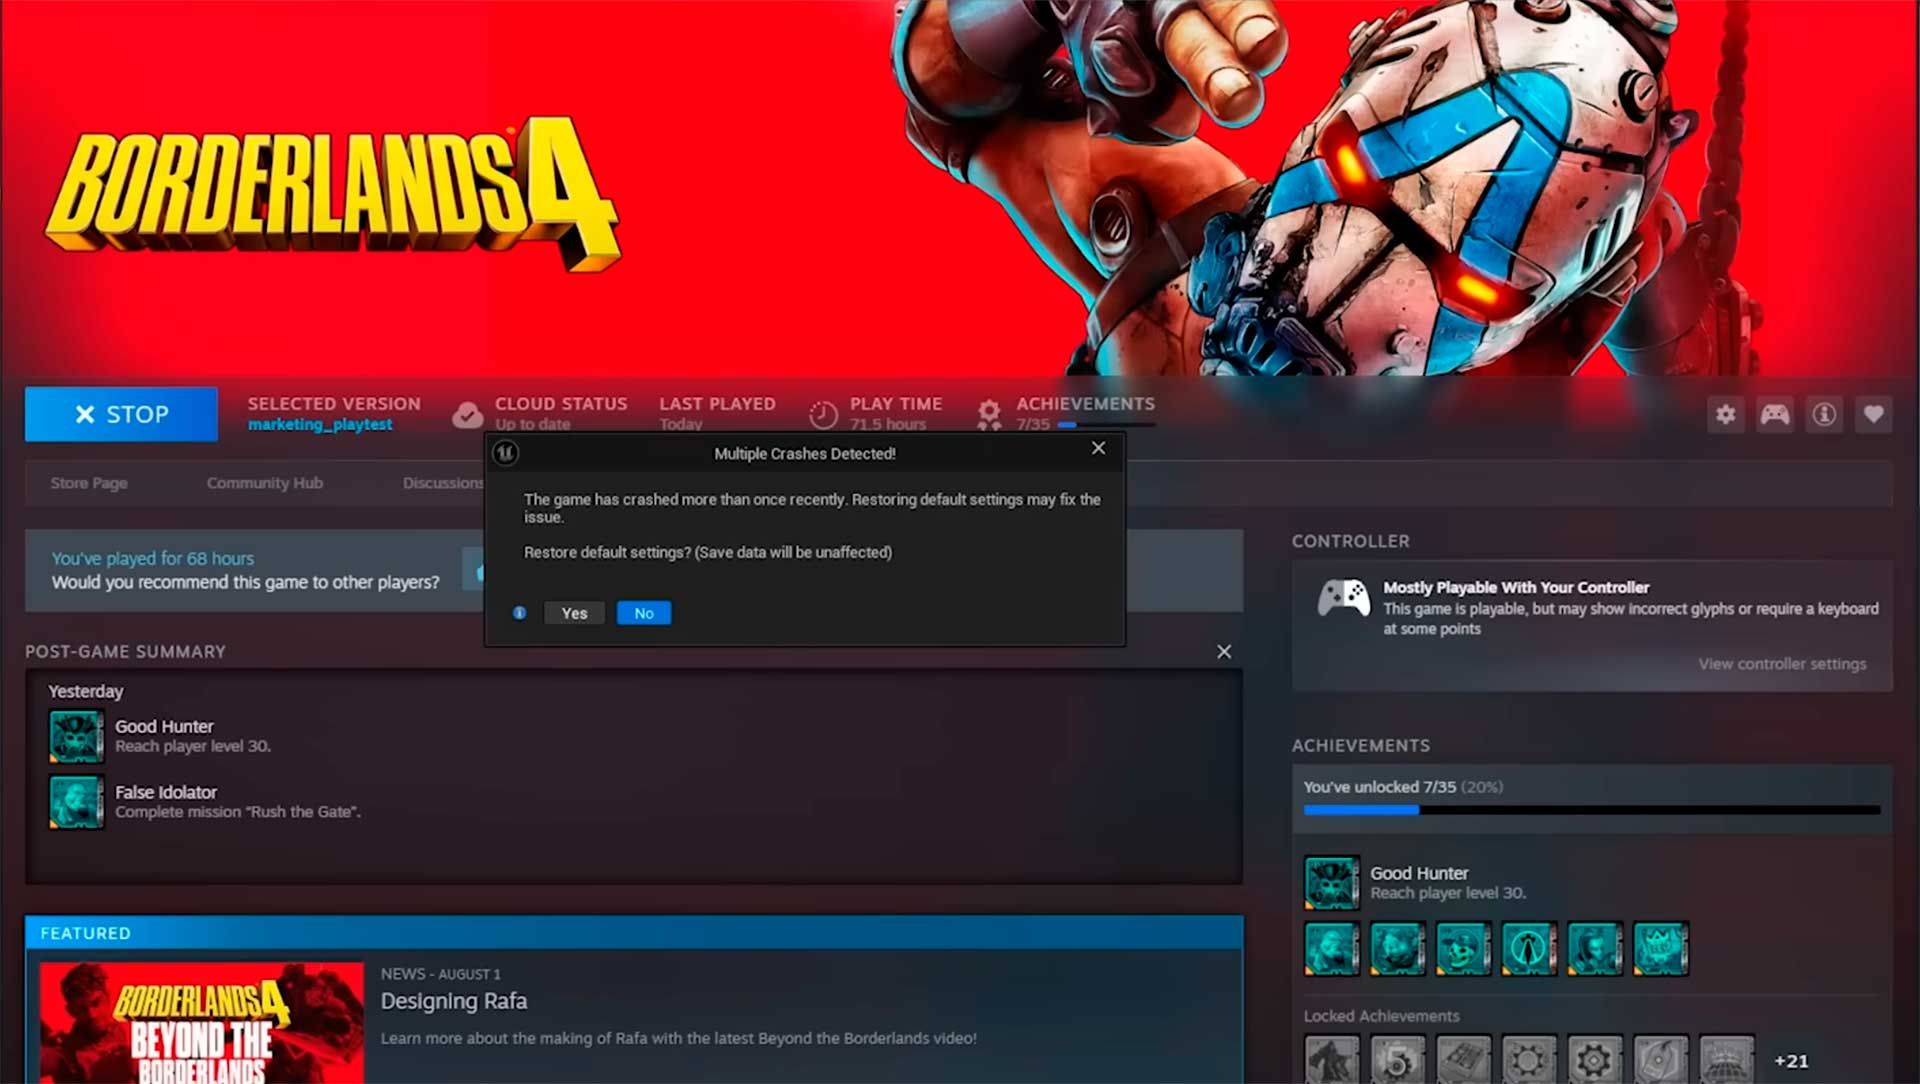Open game settings gear icon
The height and width of the screenshot is (1084, 1920).
tap(1725, 414)
